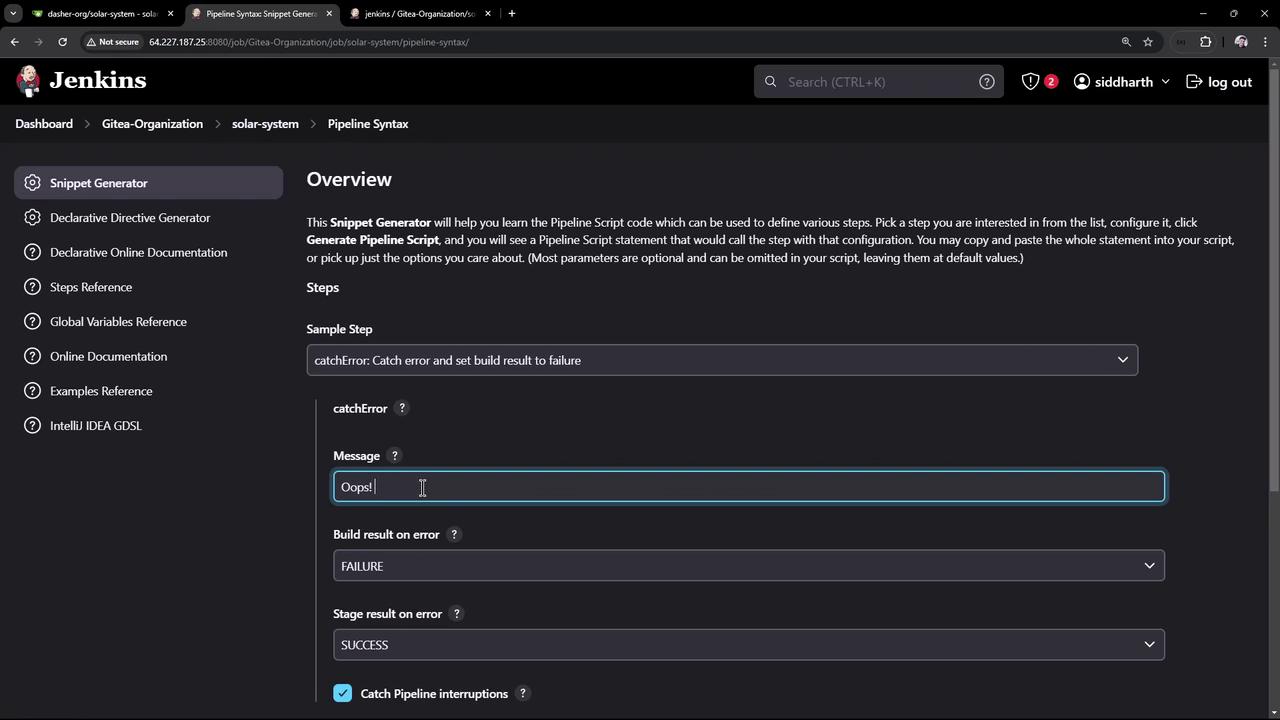This screenshot has height=720, width=1280.
Task: Open the security warnings shield icon
Action: point(1030,82)
